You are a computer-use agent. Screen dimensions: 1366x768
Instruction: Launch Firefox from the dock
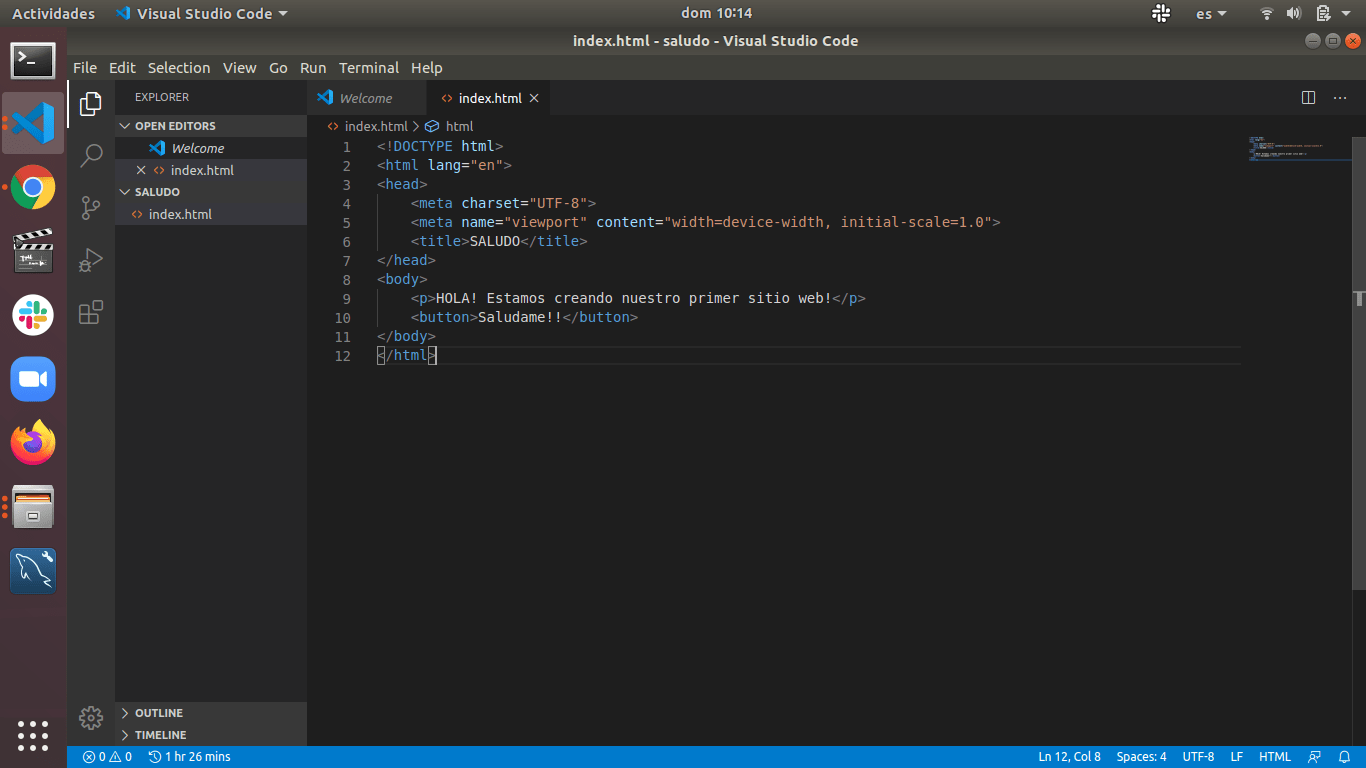pyautogui.click(x=33, y=443)
